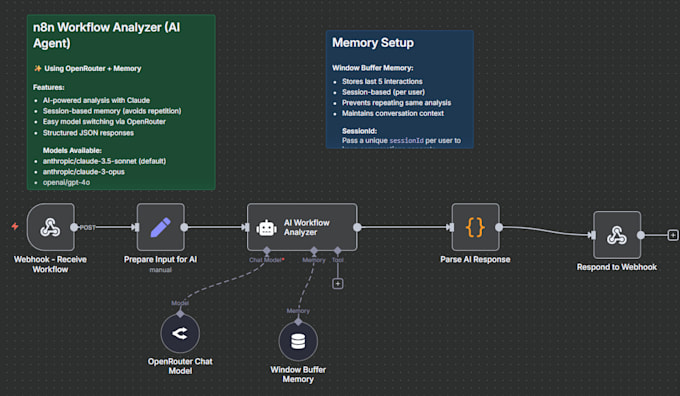This screenshot has height=396, width=680.
Task: Click the 'manual' caption under Prepare Input
Action: point(160,270)
